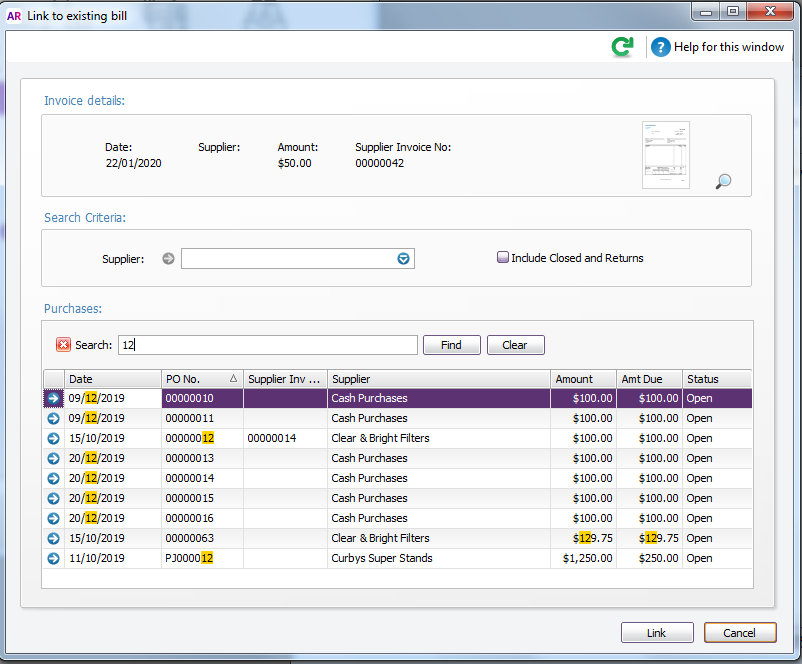Sort by the Date column header
Viewport: 802px width, 664px height.
112,379
